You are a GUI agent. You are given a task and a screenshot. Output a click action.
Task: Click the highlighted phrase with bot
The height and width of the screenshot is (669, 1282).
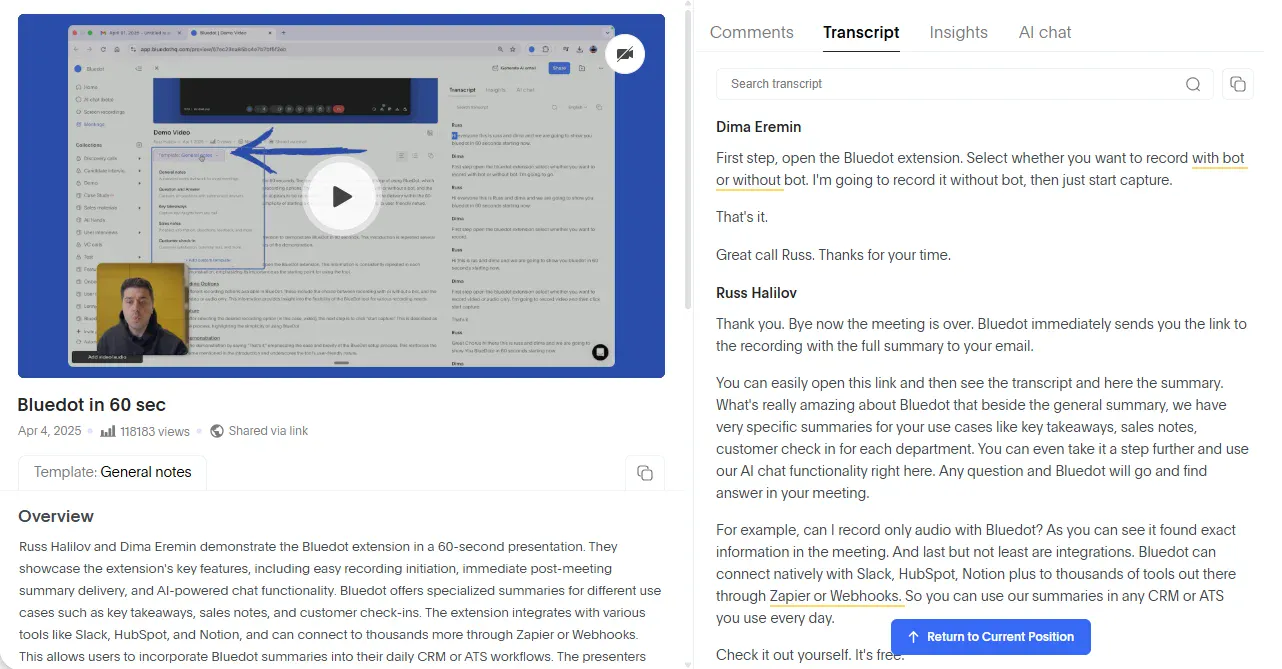pos(1218,158)
